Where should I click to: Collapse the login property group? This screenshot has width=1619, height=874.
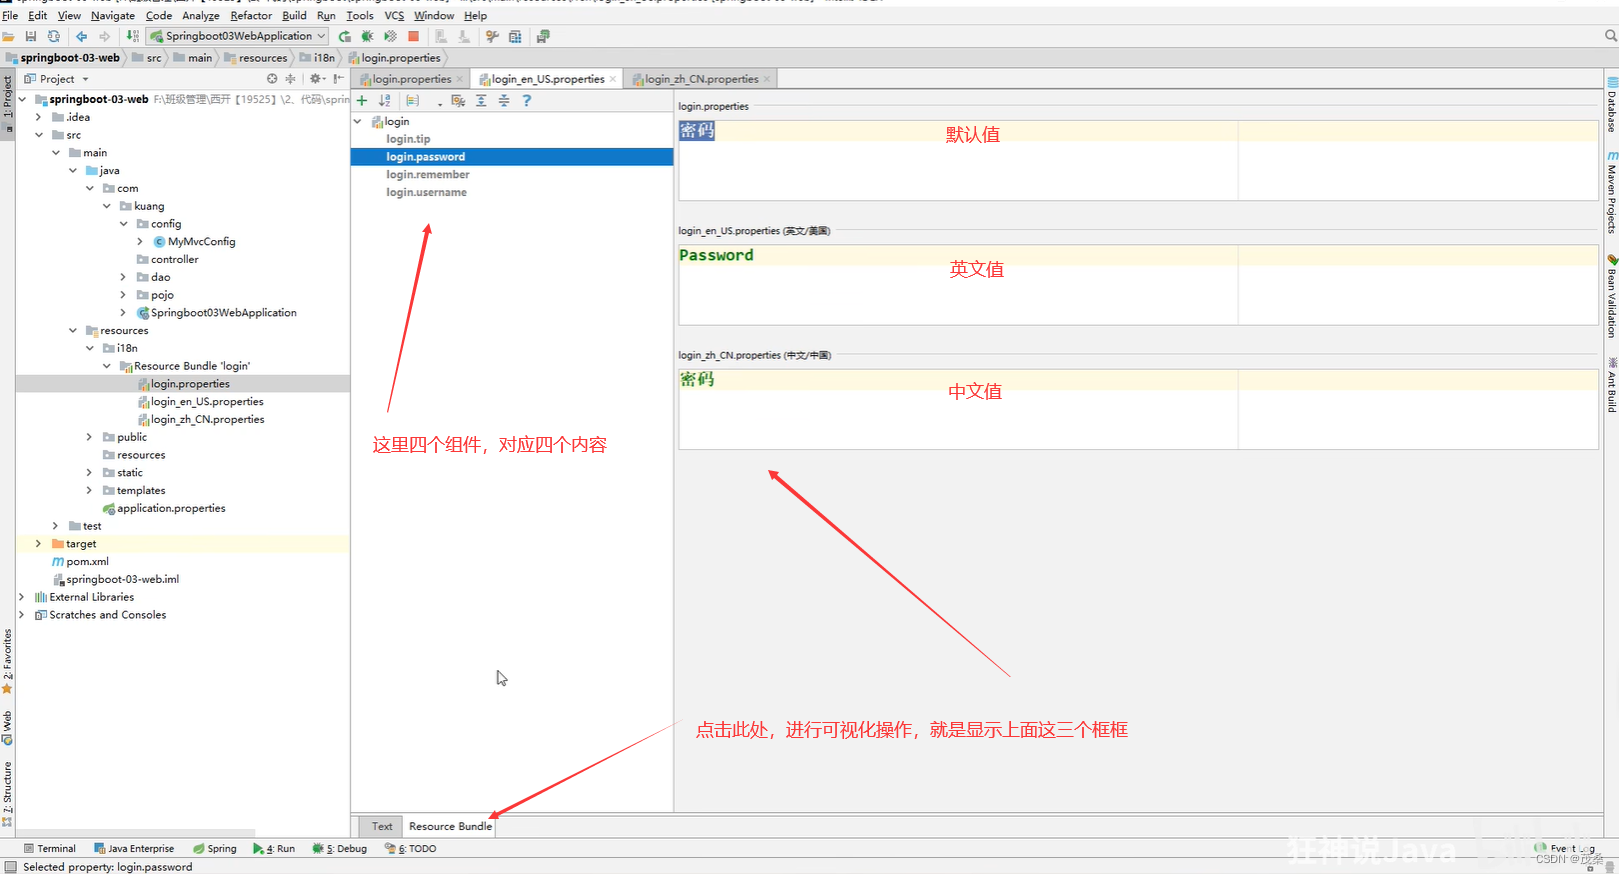358,121
